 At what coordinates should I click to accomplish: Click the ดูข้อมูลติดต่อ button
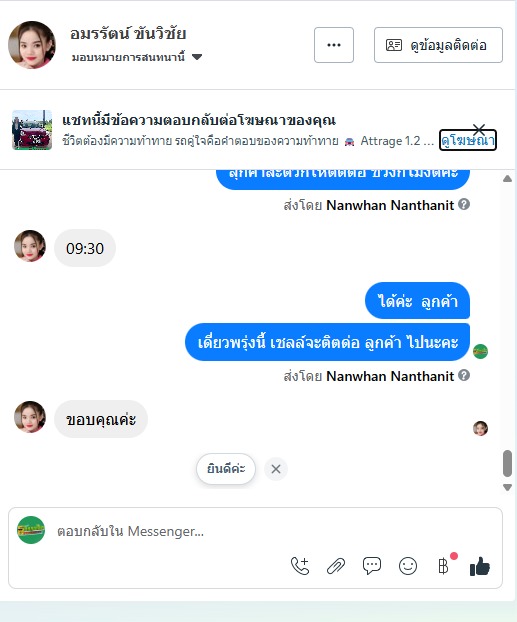(438, 45)
